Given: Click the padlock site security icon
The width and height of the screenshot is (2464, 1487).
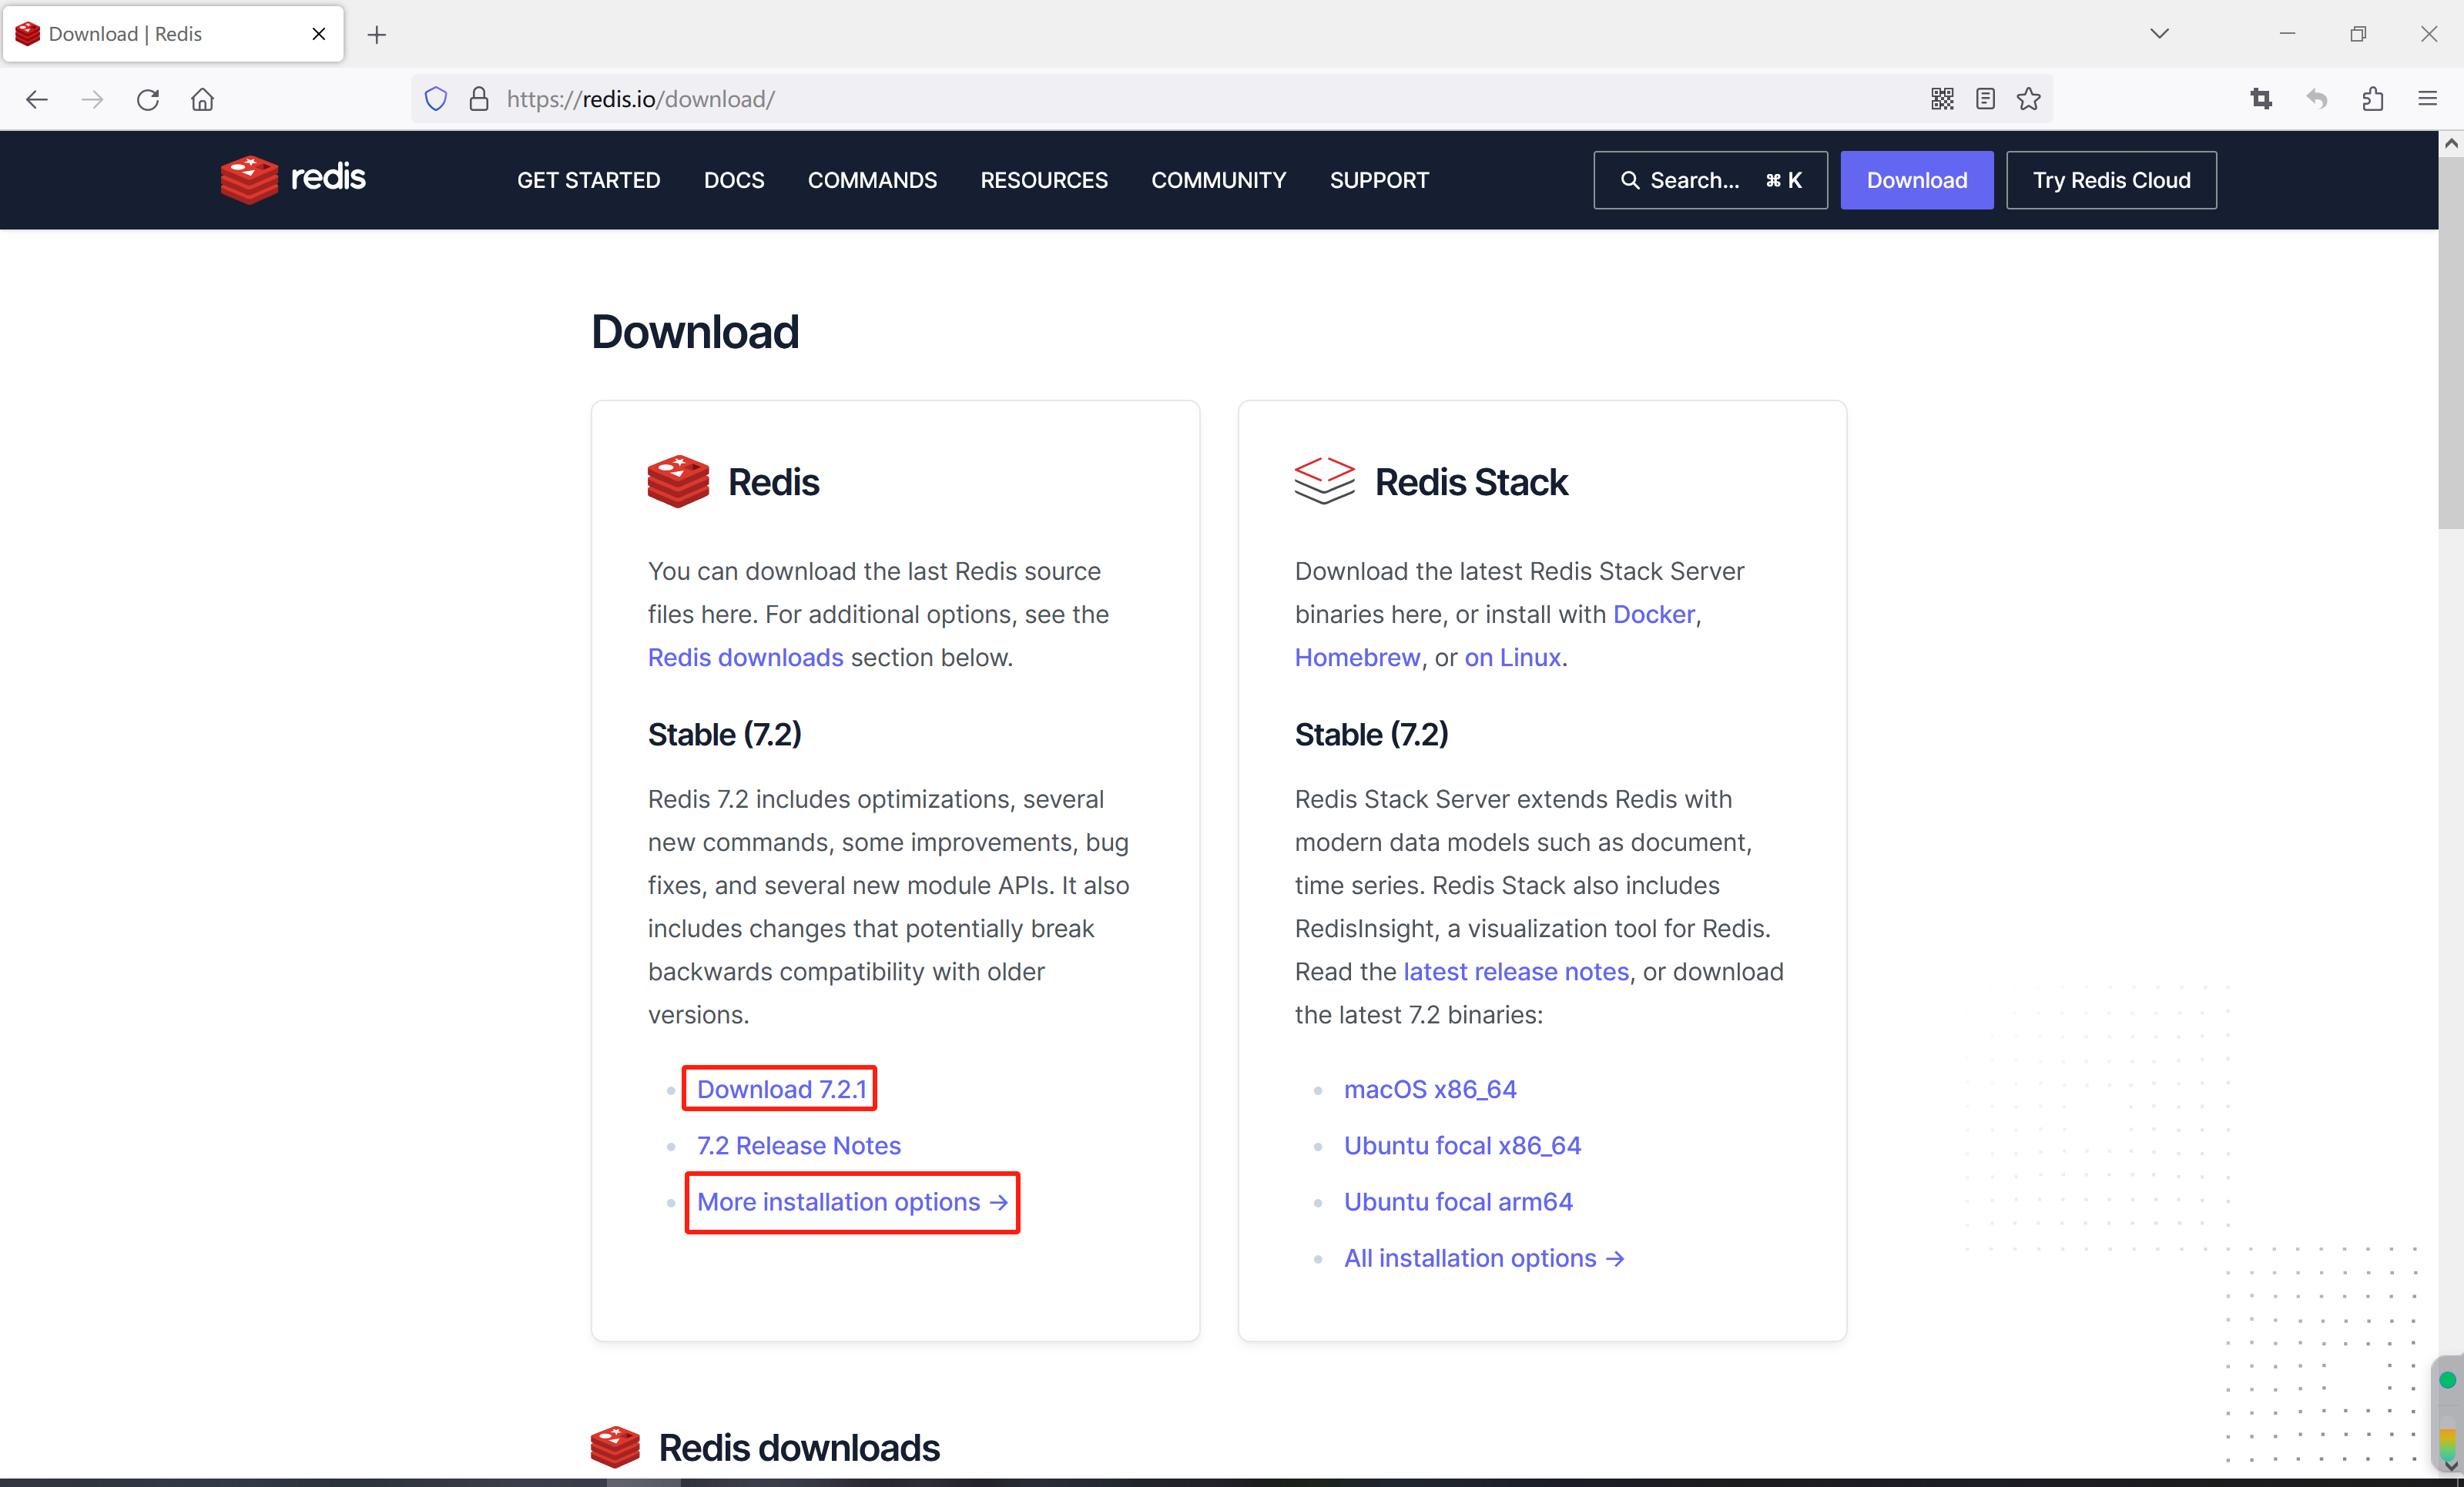Looking at the screenshot, I should (478, 98).
